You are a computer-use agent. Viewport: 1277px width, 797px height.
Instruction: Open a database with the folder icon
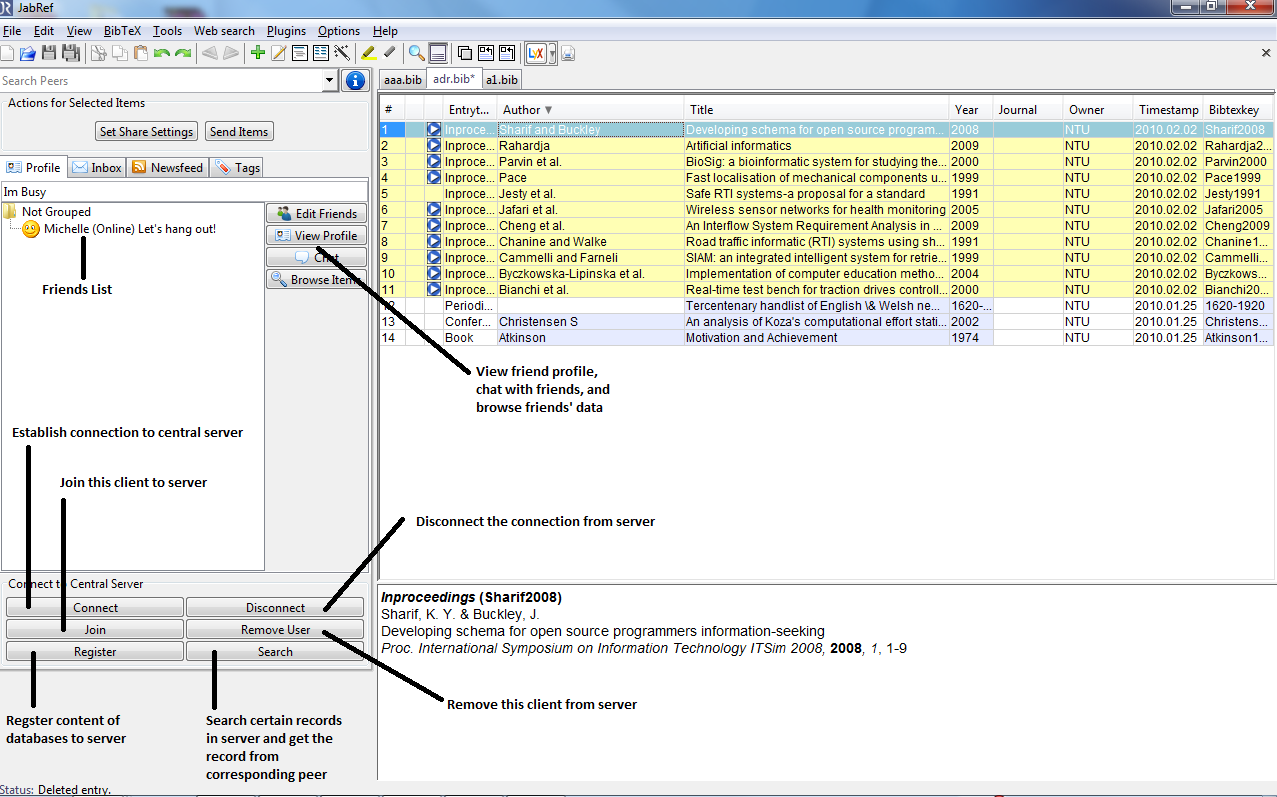[28, 53]
